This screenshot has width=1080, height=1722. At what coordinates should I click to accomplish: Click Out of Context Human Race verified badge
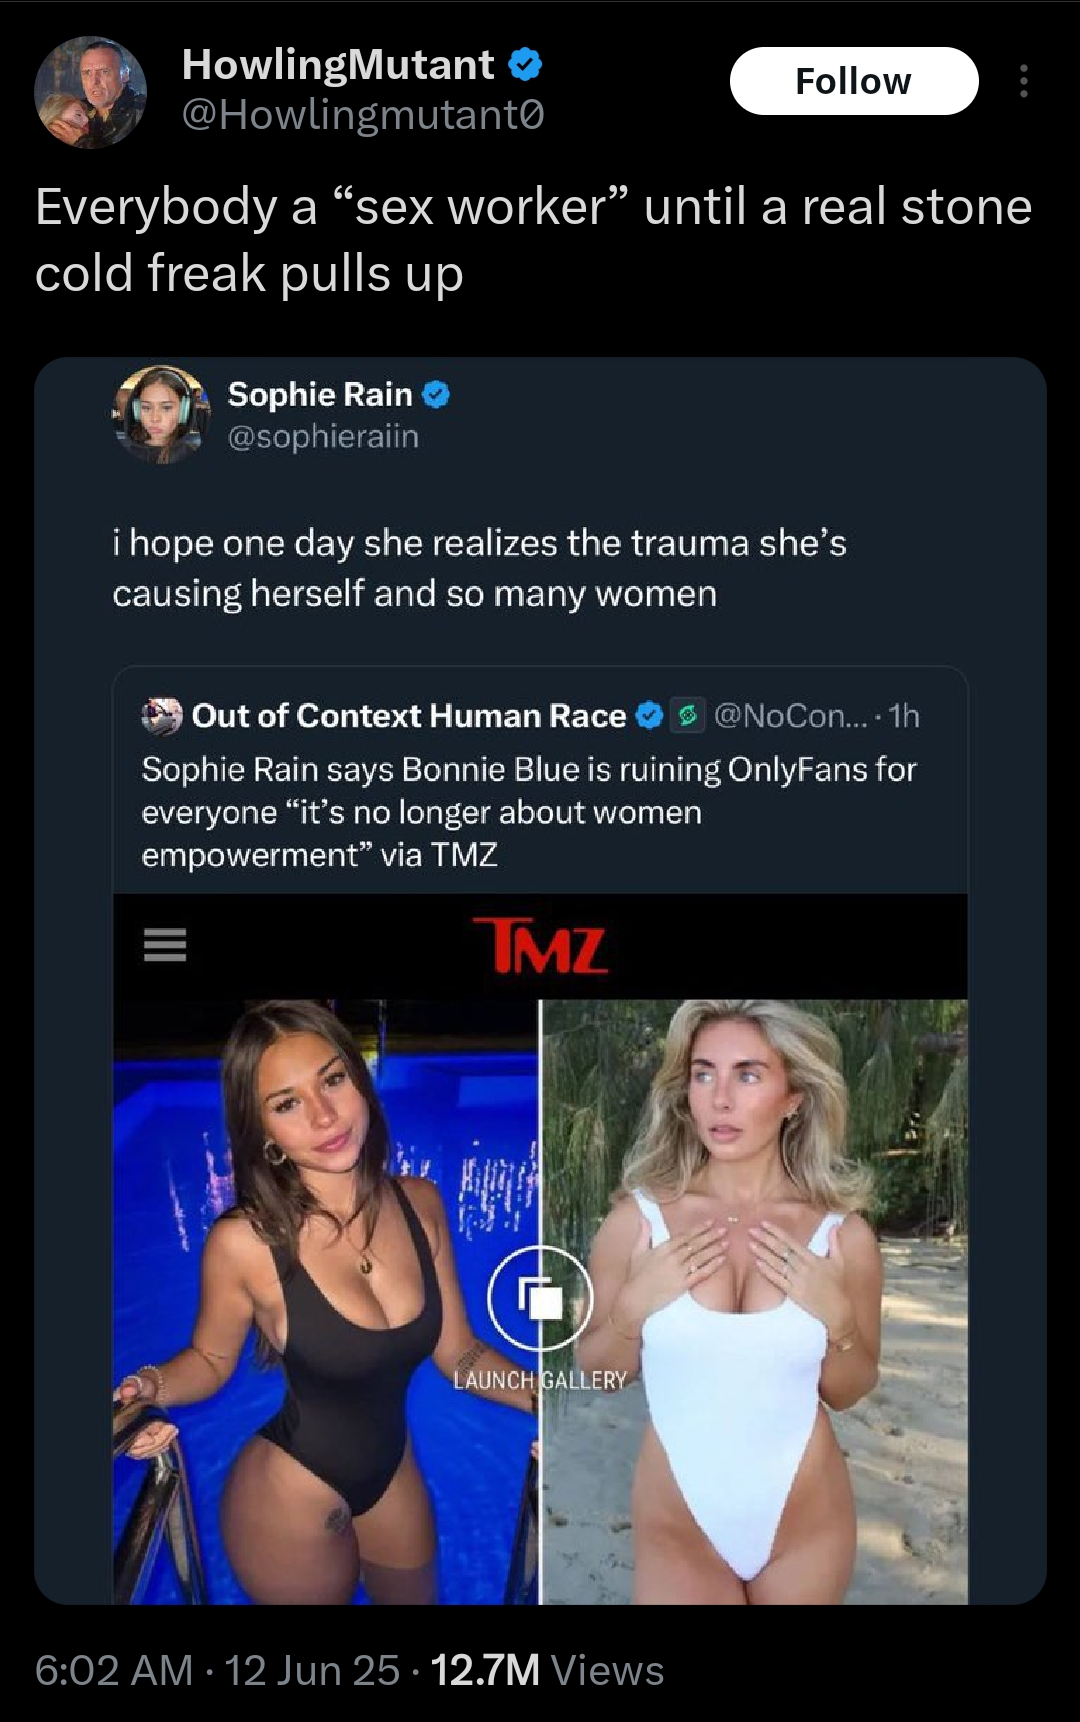click(x=650, y=716)
